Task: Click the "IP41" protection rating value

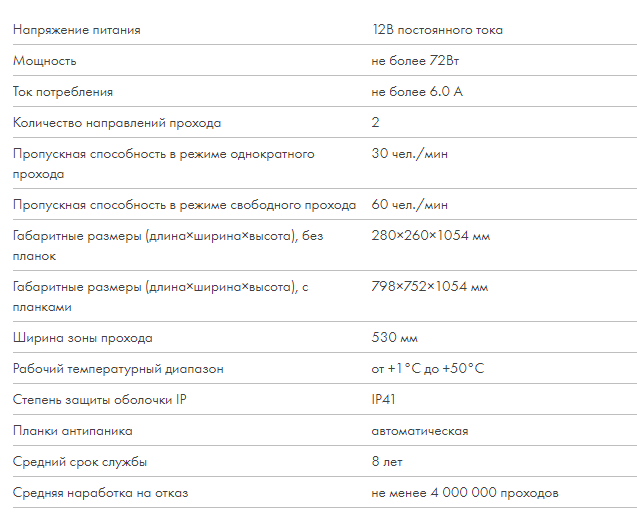Action: 384,400
